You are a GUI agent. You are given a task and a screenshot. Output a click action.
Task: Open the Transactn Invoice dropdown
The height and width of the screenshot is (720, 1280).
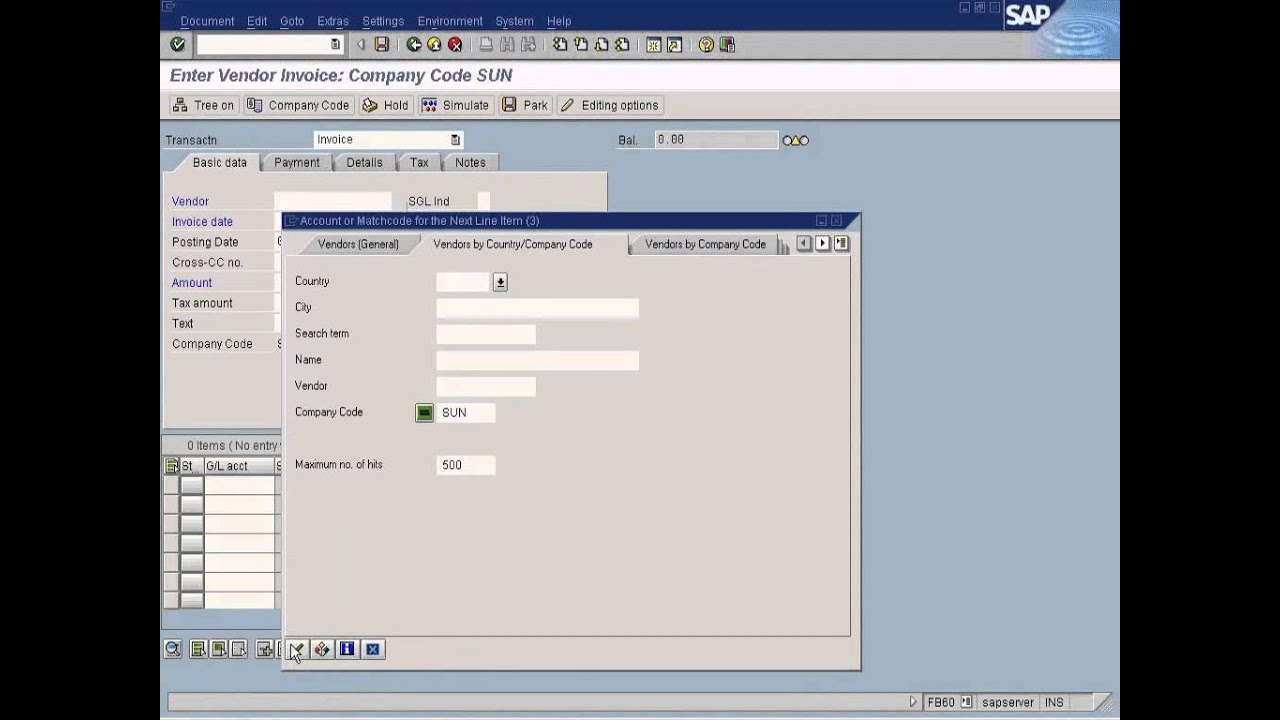(x=455, y=140)
